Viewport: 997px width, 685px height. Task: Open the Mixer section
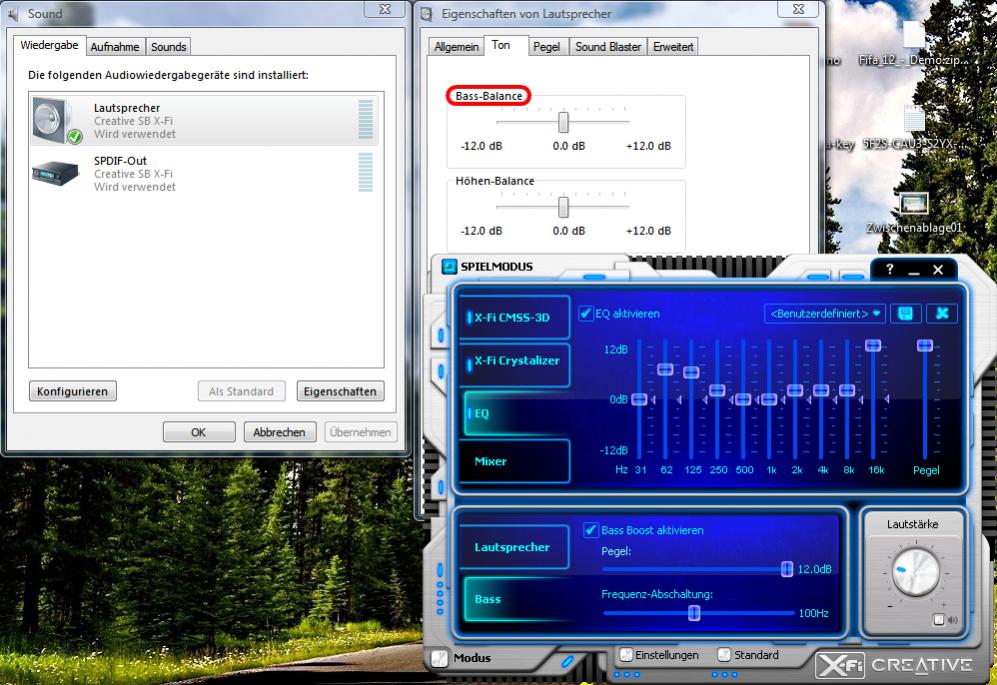[514, 461]
